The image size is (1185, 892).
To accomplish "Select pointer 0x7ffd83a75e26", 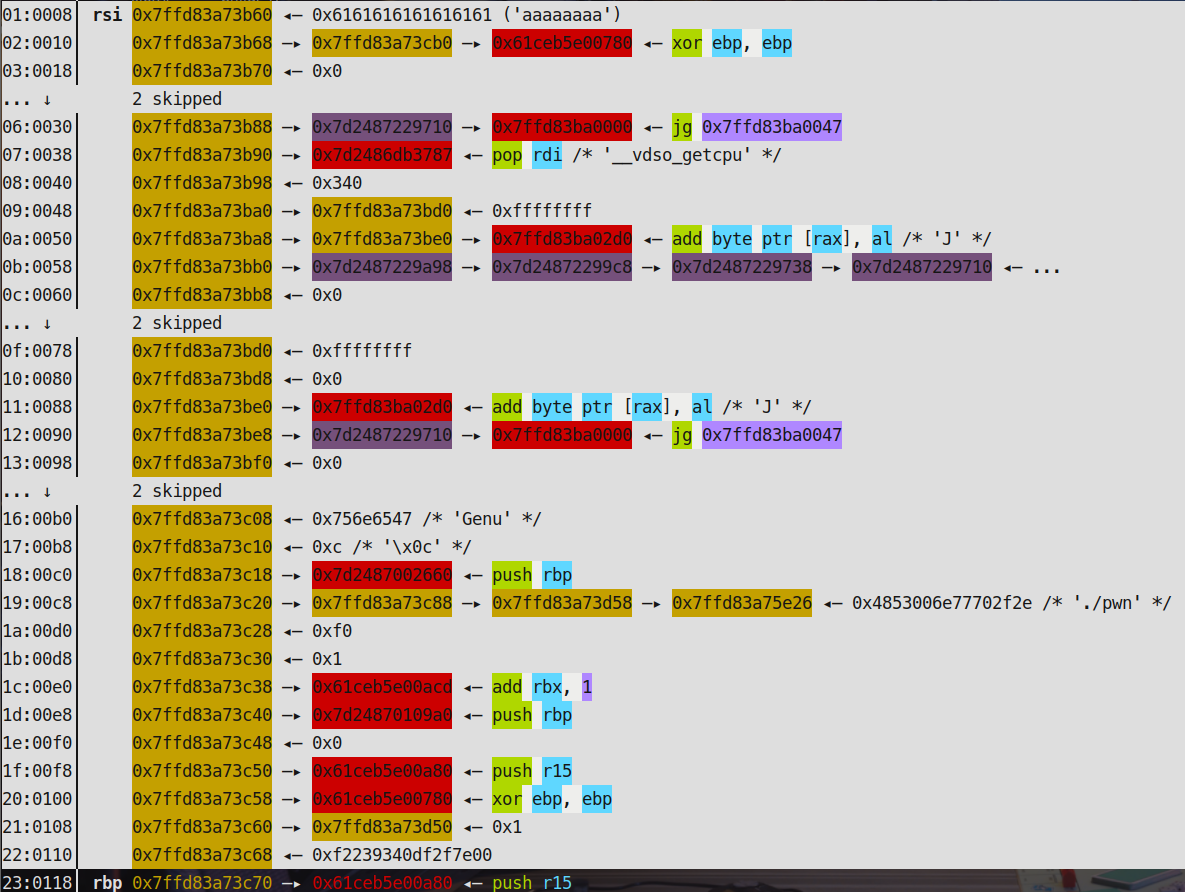I will coord(741,603).
